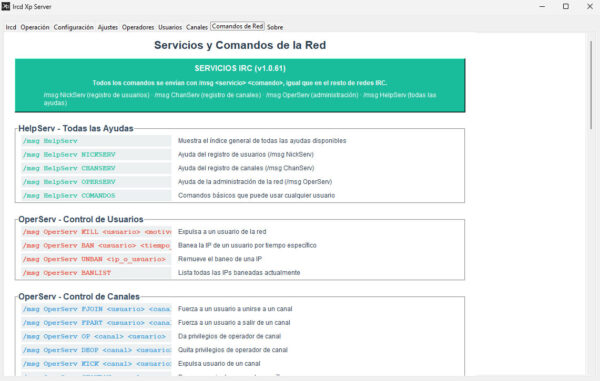
Task: Click the OperServ DEOP command
Action: [96, 350]
